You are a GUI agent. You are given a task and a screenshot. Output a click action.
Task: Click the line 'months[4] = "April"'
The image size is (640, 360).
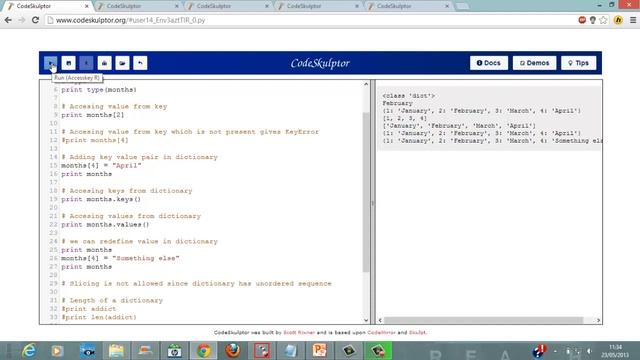coord(101,166)
